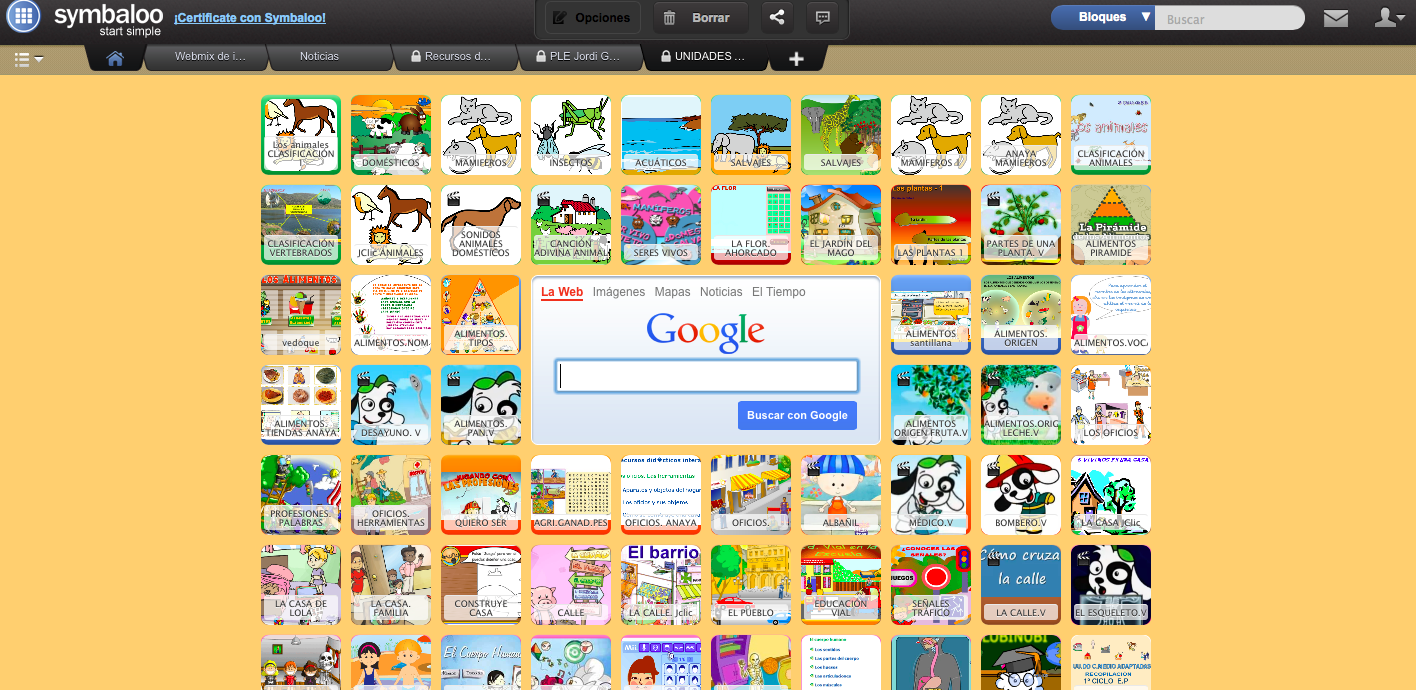This screenshot has height=690, width=1416.
Task: Click the share icon in top toolbar
Action: tap(777, 18)
